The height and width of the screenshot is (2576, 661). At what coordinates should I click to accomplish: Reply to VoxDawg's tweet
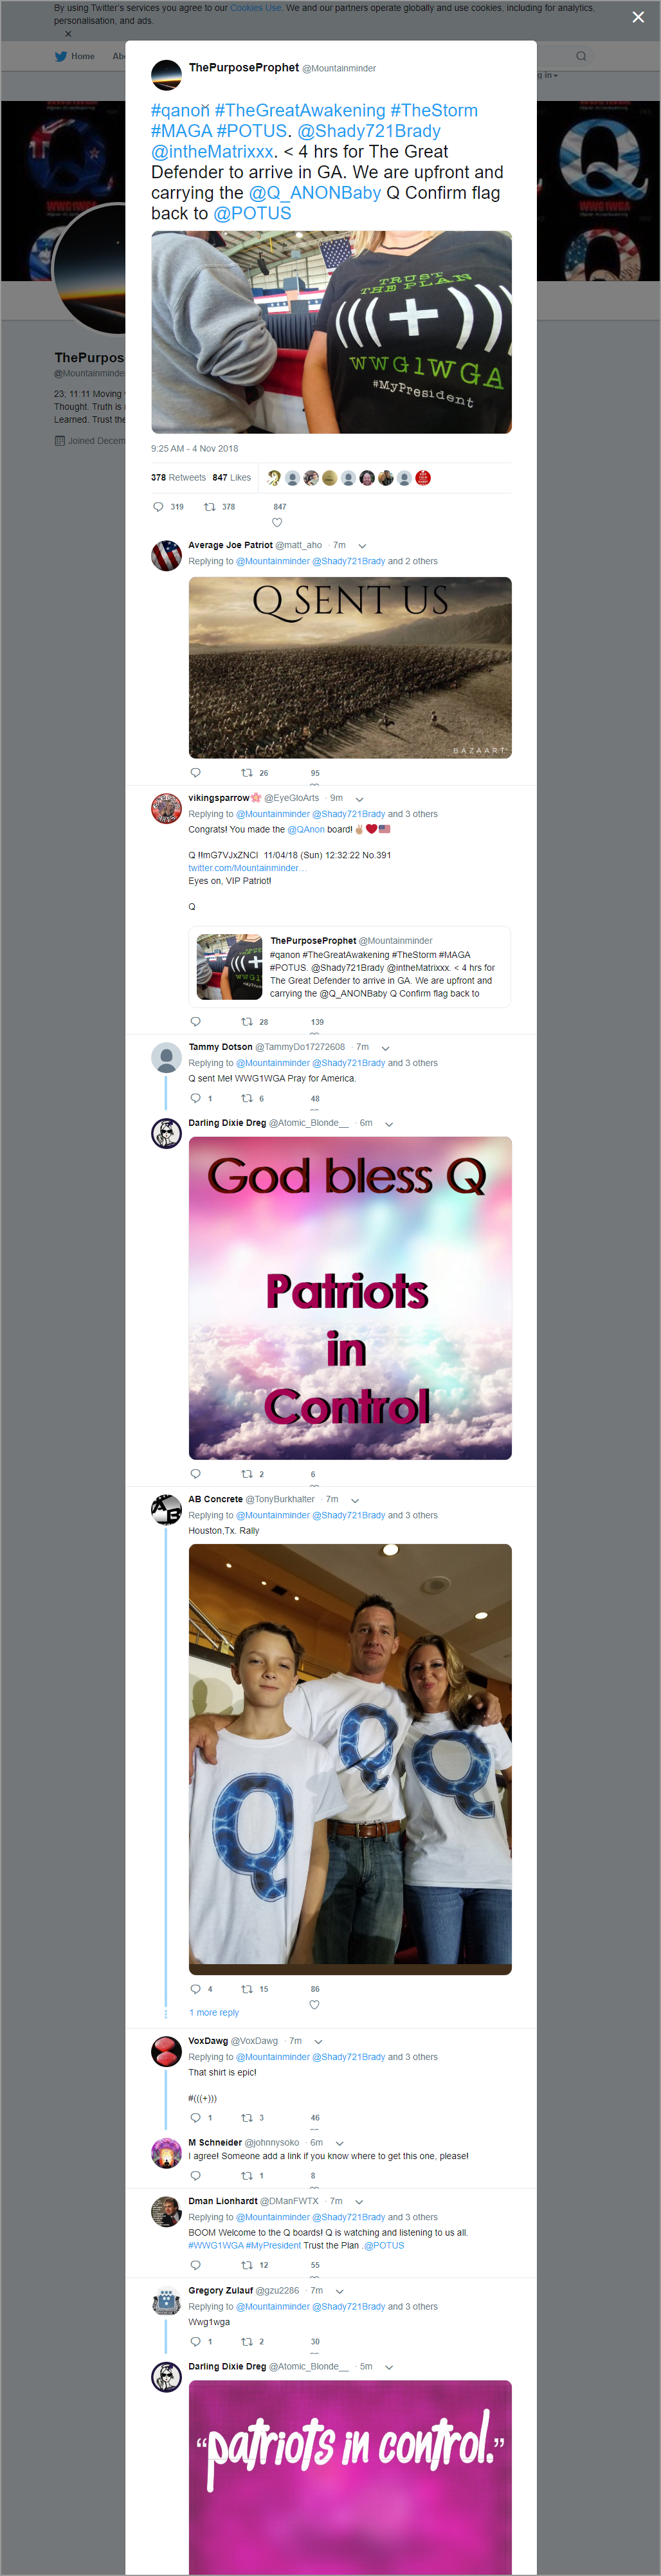(x=195, y=2118)
